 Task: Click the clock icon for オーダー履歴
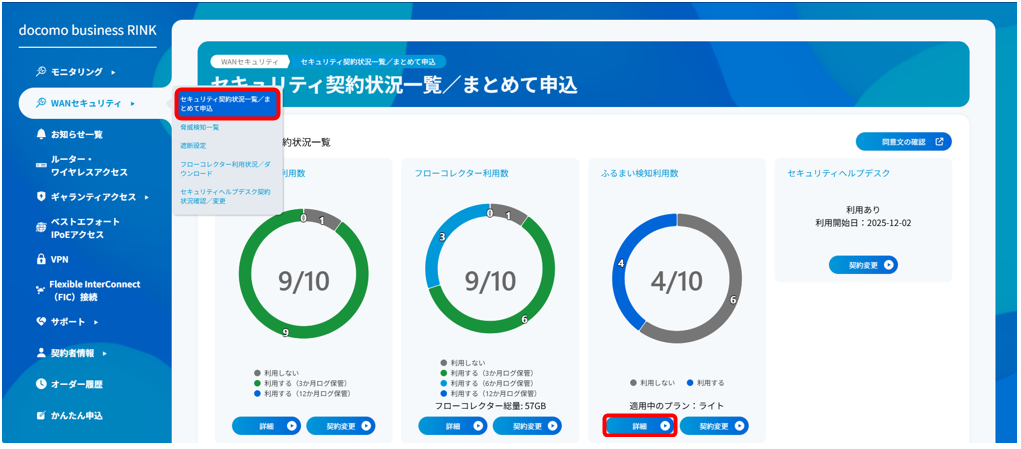click(x=41, y=384)
